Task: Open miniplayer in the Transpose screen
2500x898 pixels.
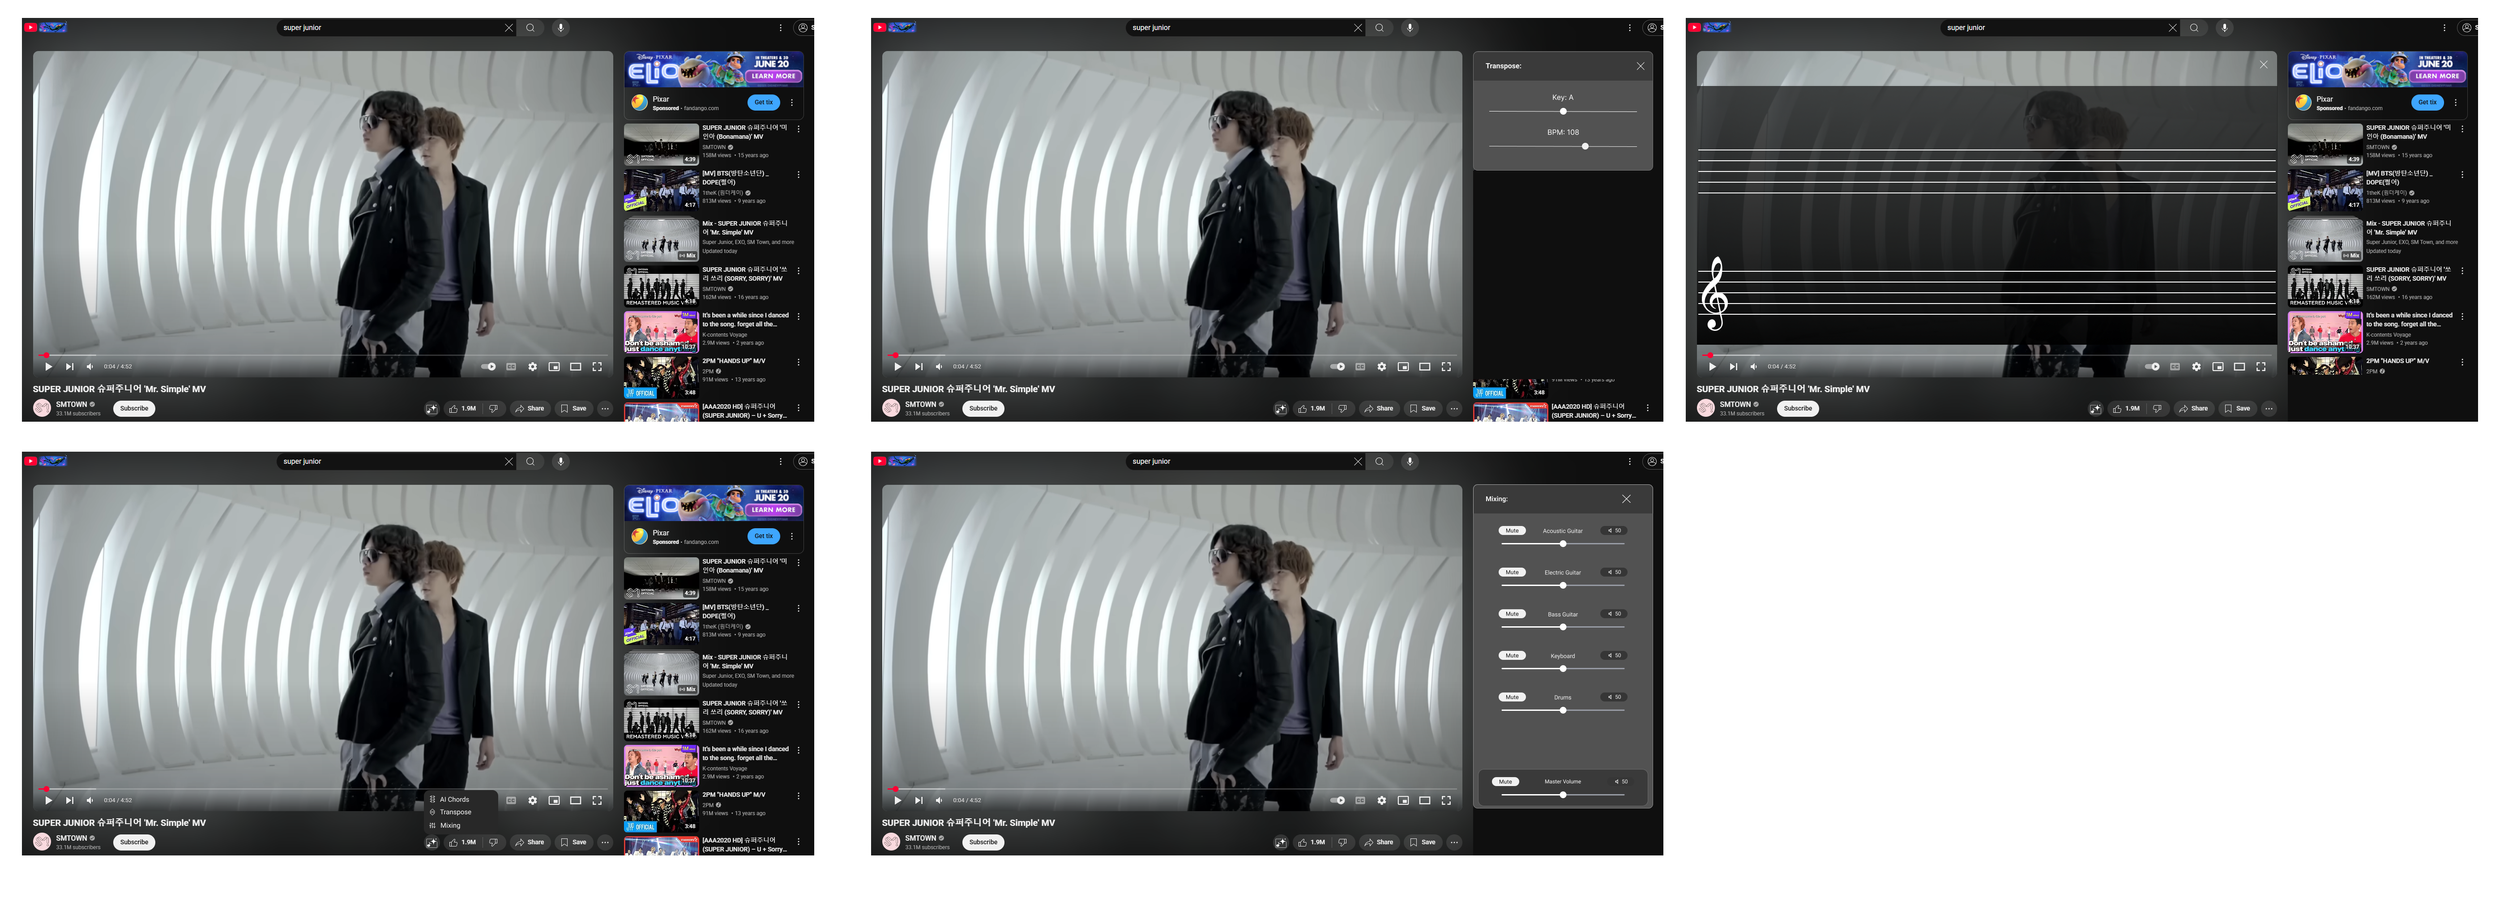Action: click(x=1403, y=367)
